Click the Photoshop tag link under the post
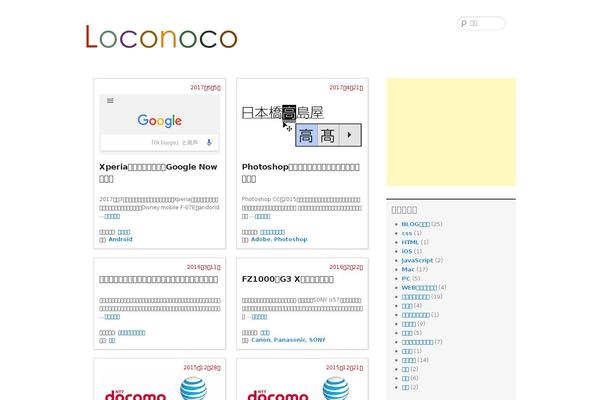Image resolution: width=600 pixels, height=400 pixels. click(x=290, y=239)
